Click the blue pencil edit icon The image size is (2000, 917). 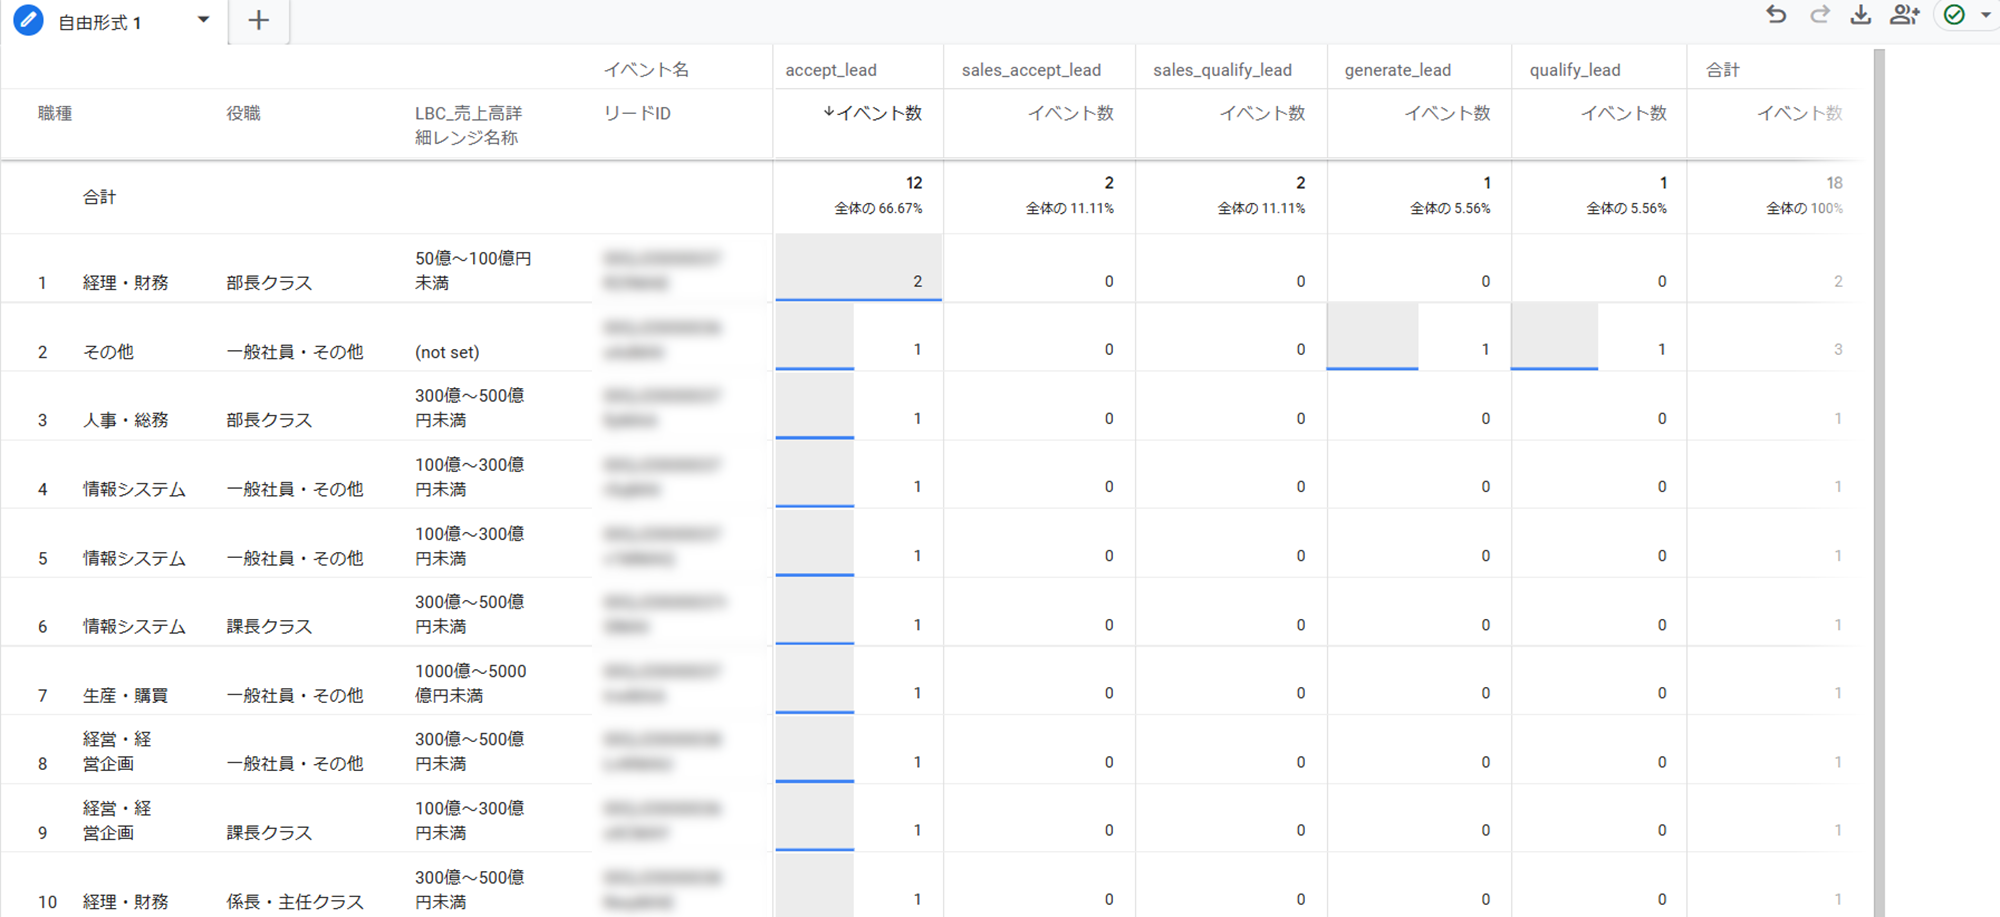[28, 20]
